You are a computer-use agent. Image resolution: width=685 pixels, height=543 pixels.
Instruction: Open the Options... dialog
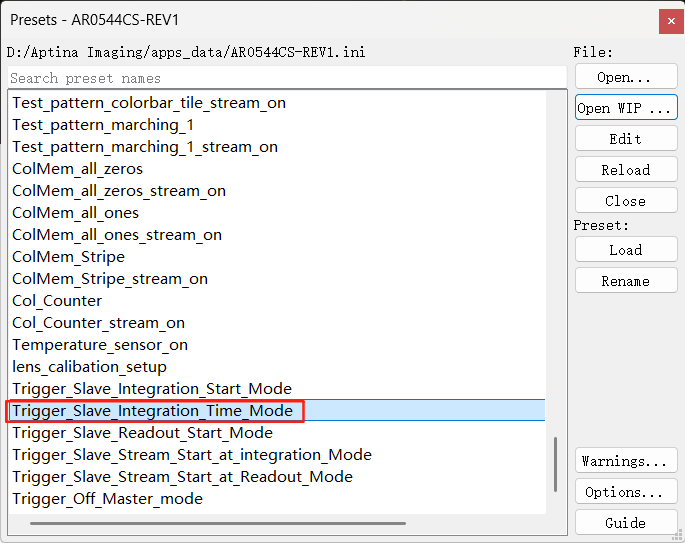point(625,492)
